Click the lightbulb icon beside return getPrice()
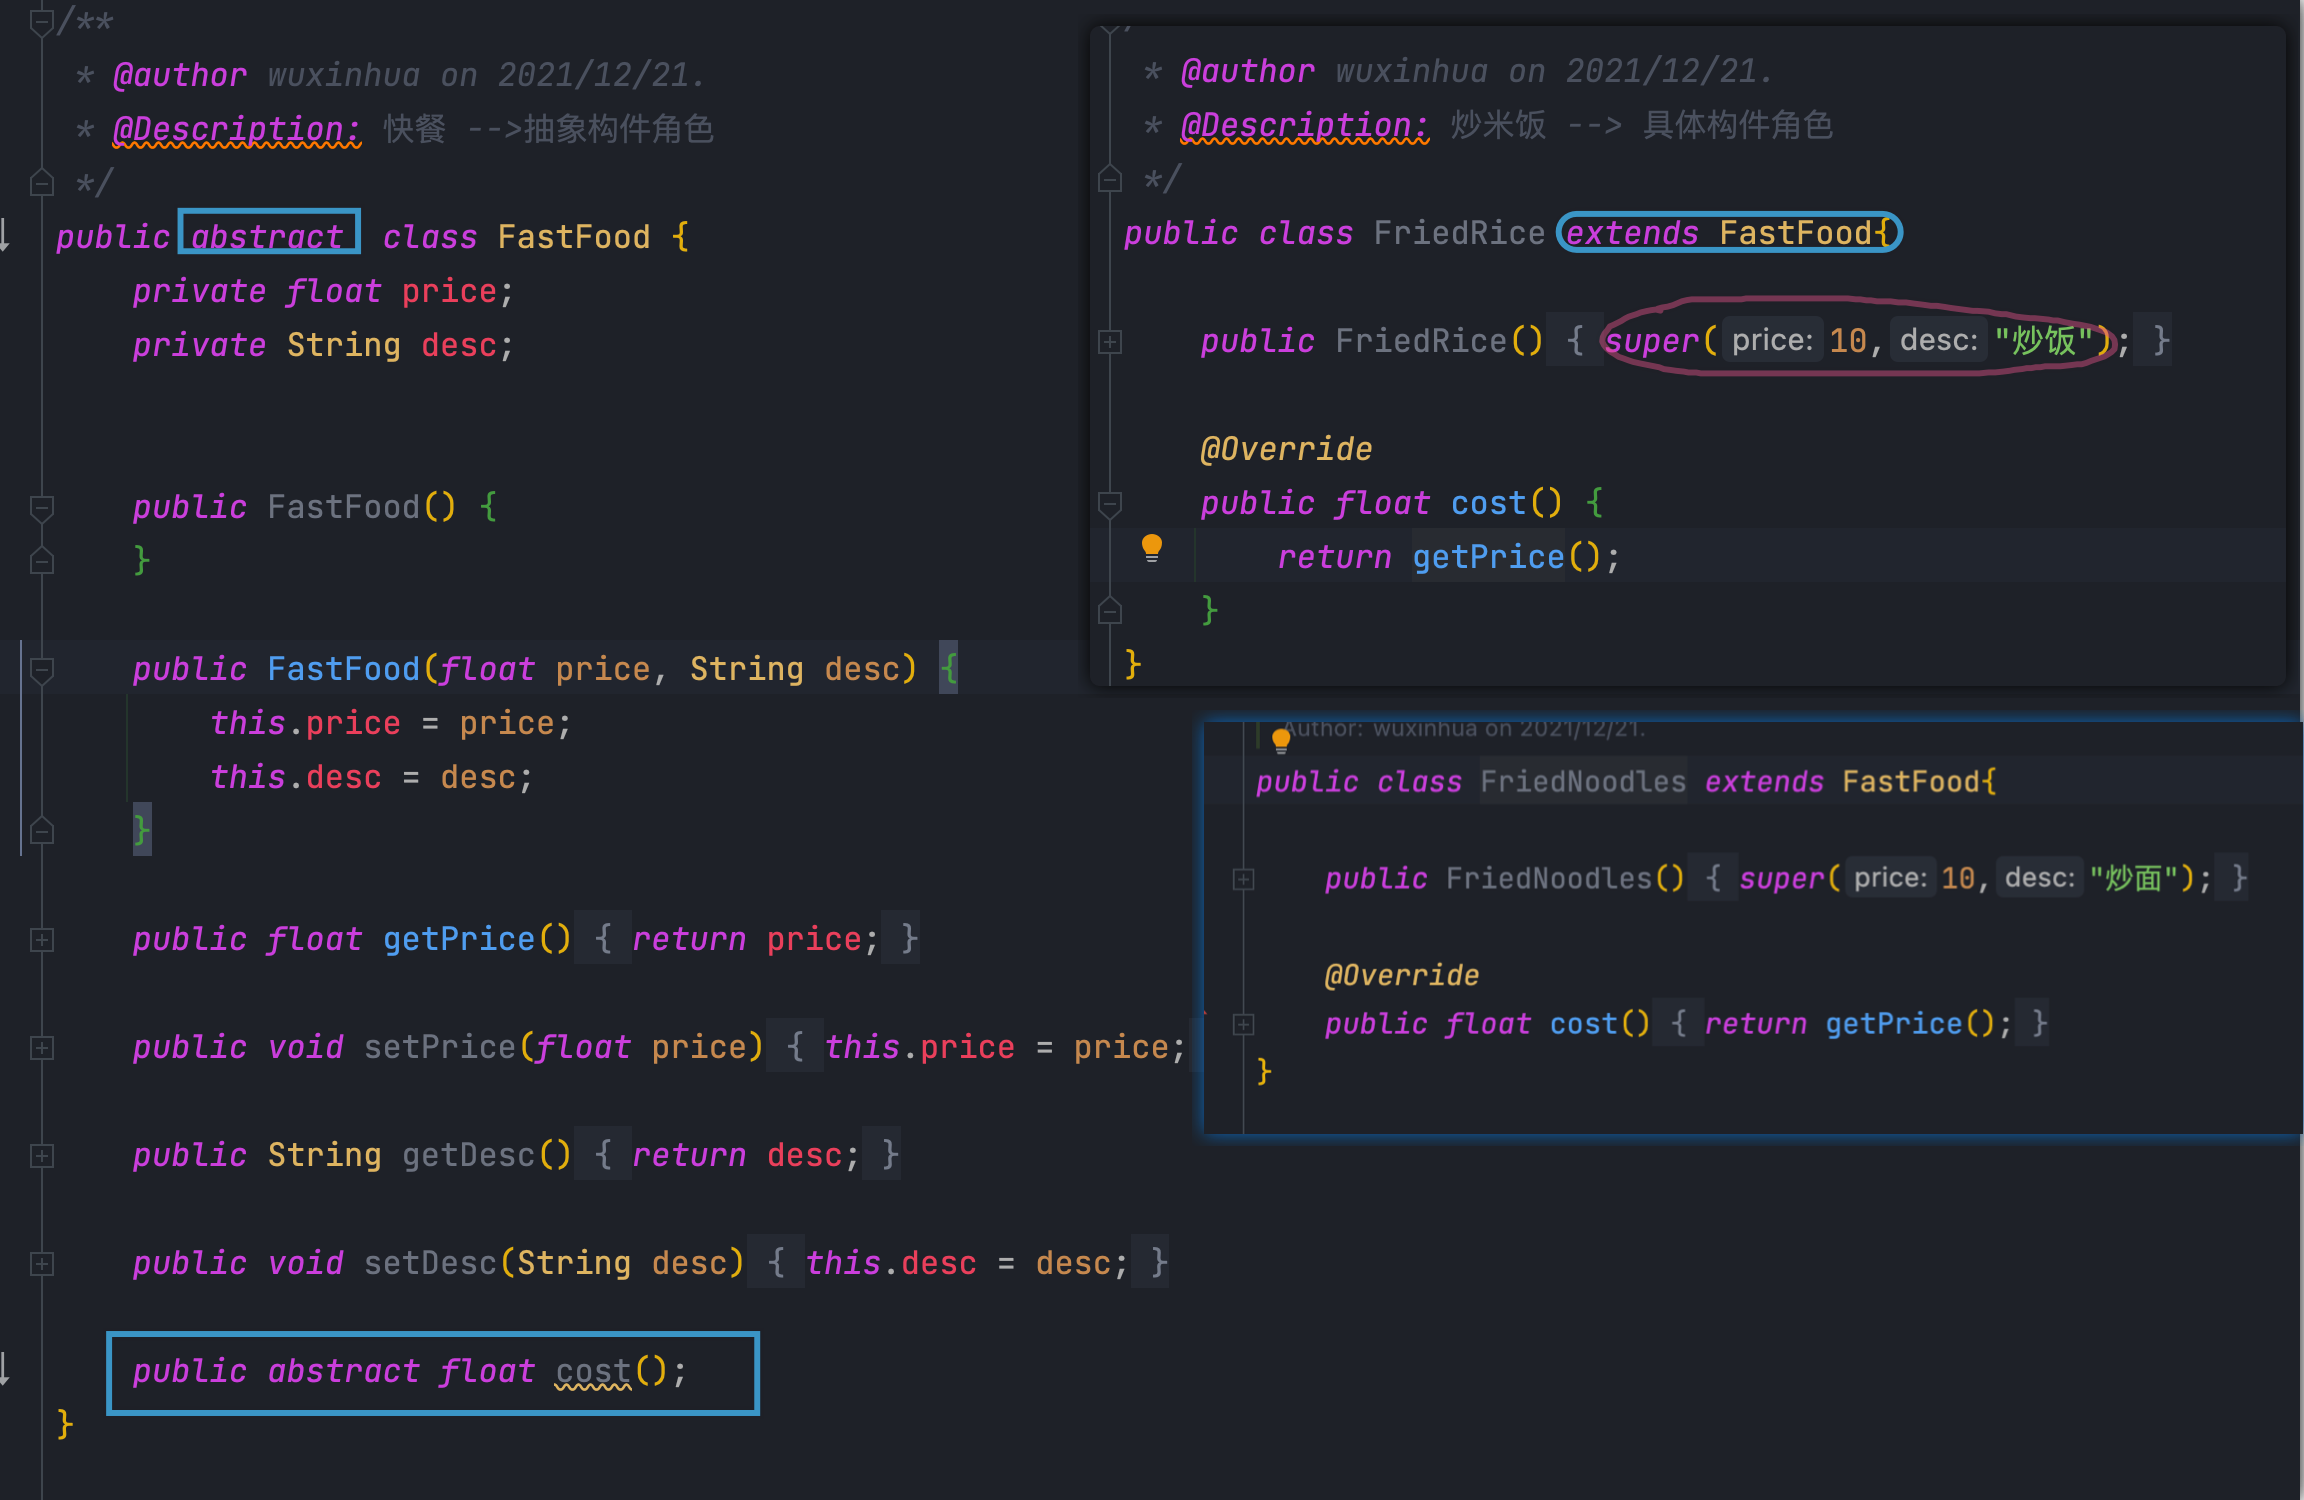The width and height of the screenshot is (2304, 1500). tap(1152, 547)
